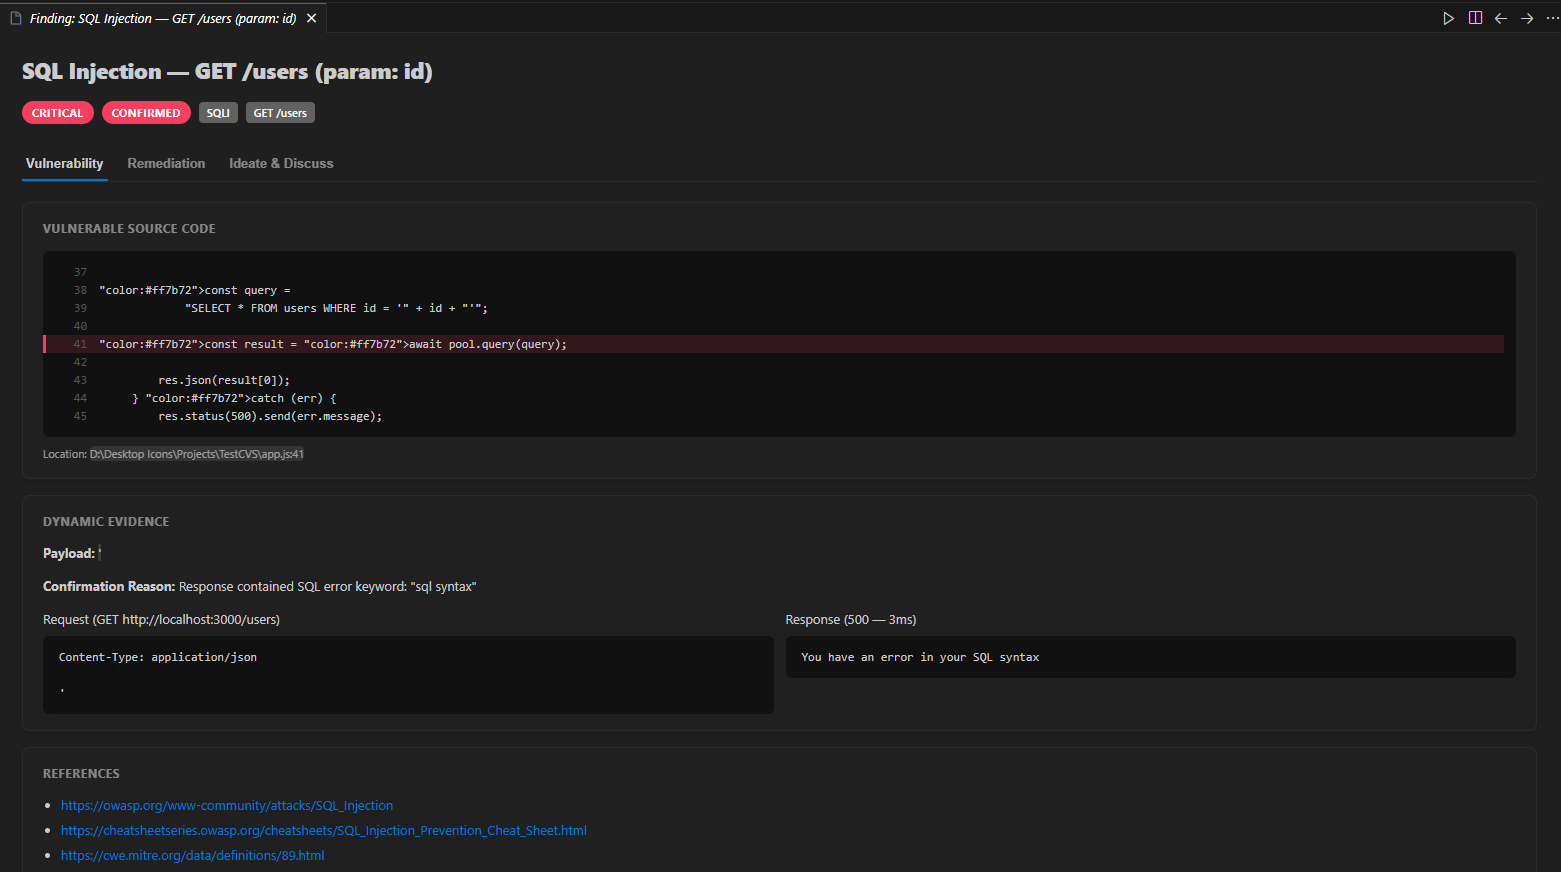Open the app.js:41 file location path

[197, 454]
